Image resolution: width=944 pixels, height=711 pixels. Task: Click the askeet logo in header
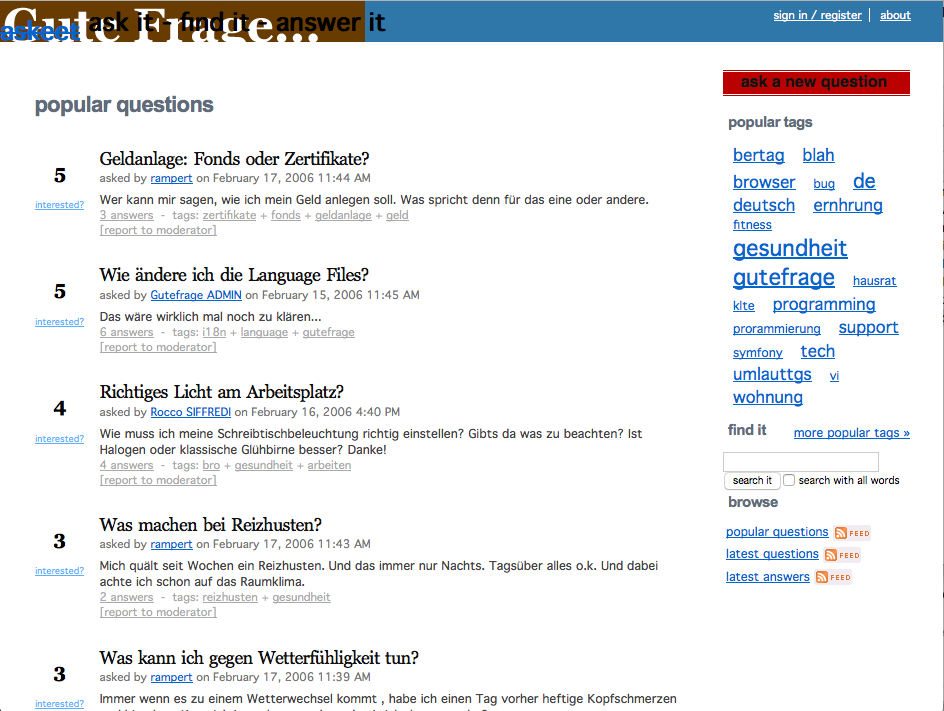tap(40, 31)
